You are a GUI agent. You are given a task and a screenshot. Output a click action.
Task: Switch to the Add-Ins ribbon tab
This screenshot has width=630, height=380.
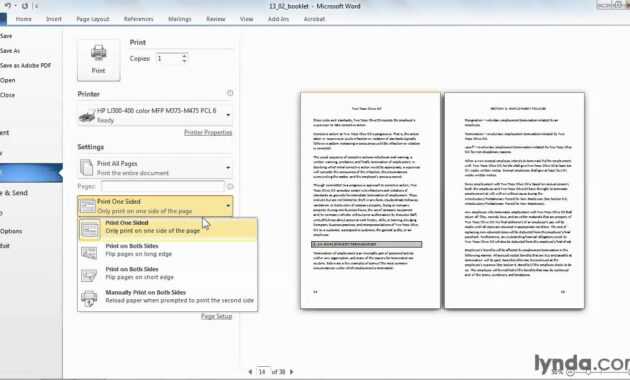tap(278, 19)
